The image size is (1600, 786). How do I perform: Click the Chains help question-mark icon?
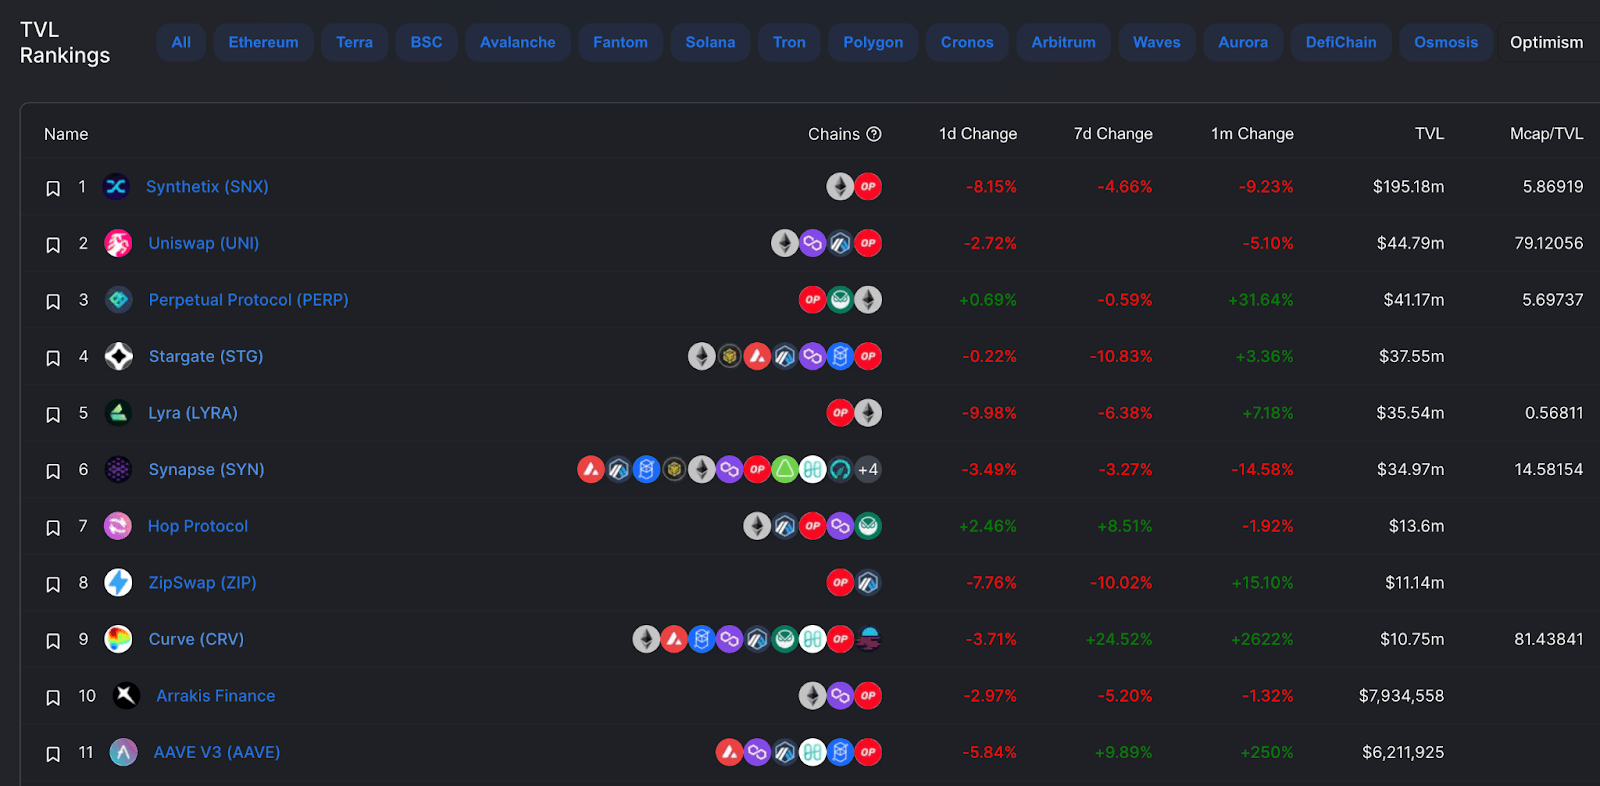click(874, 134)
